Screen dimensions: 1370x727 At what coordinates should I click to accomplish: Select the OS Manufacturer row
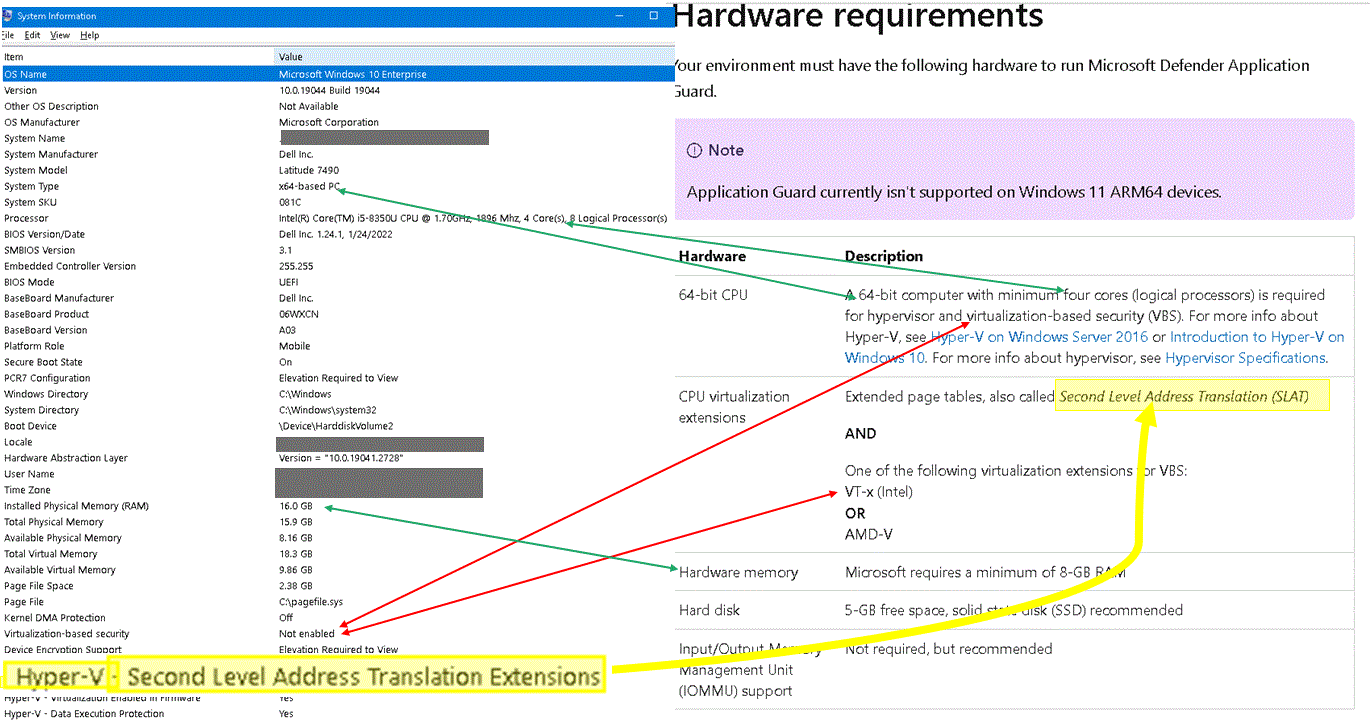tap(337, 122)
